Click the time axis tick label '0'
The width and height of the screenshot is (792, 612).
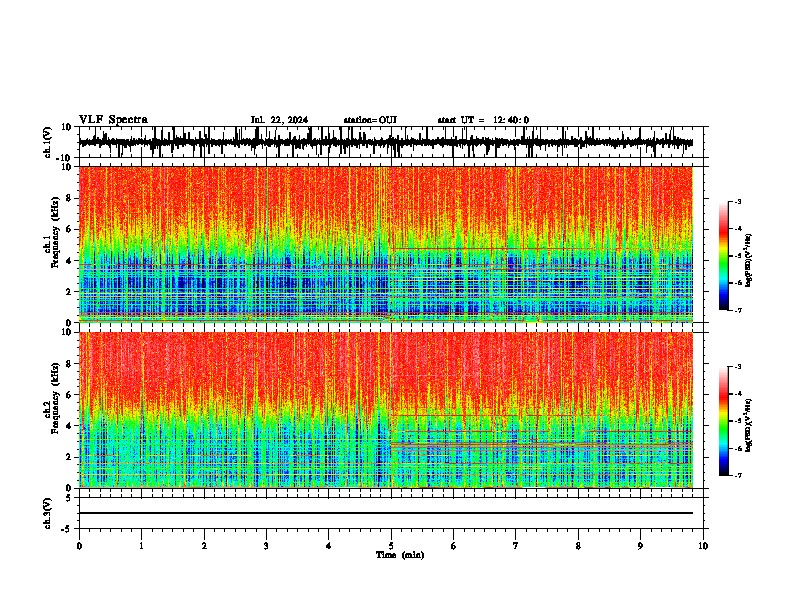[79, 546]
